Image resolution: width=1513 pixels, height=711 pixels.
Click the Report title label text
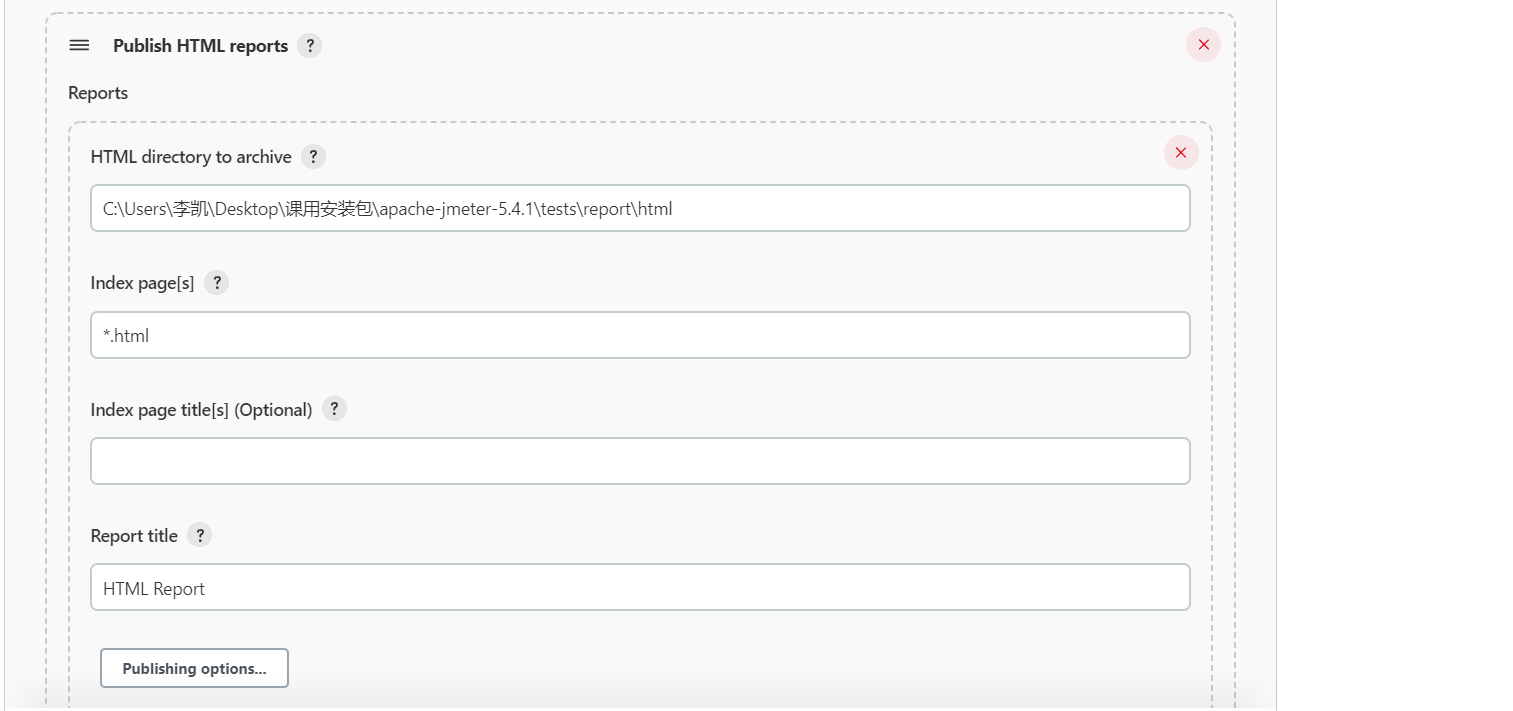[134, 536]
